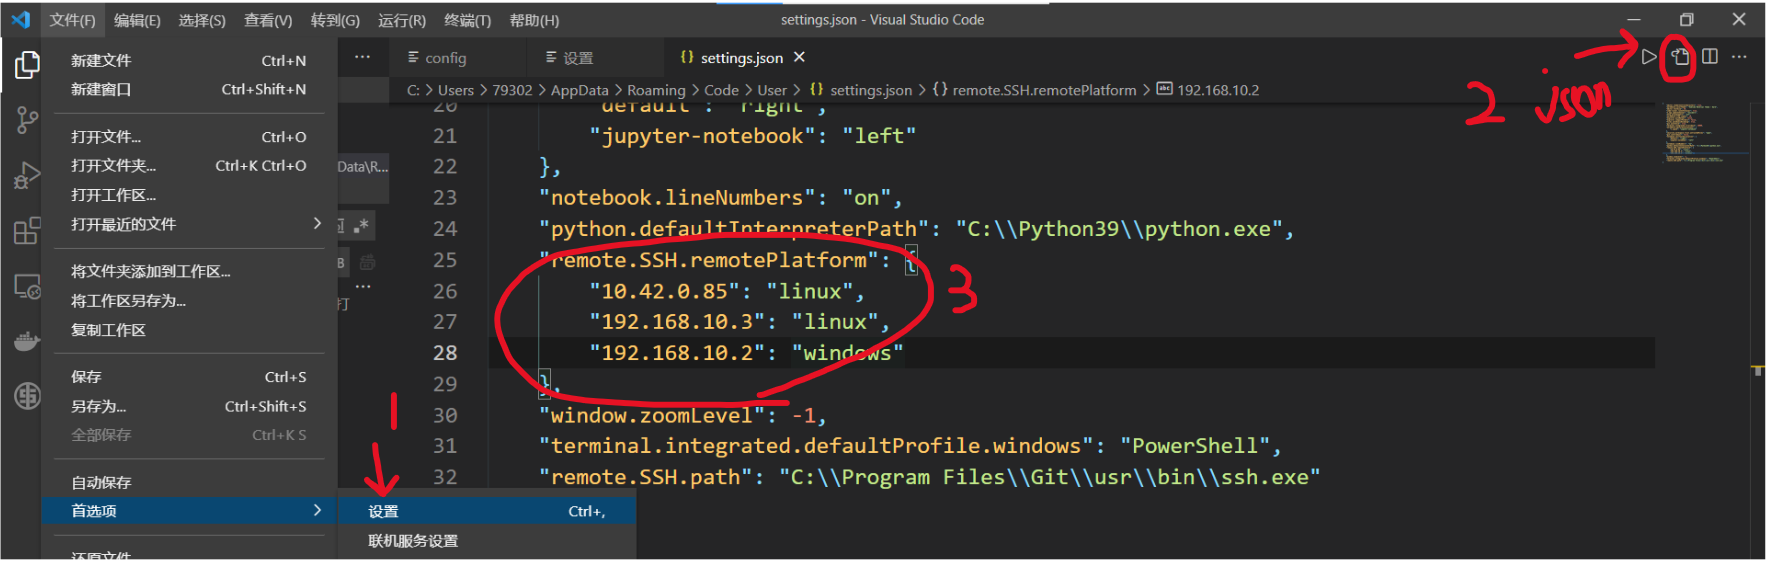
Task: Open the Docker view
Action: point(27,342)
